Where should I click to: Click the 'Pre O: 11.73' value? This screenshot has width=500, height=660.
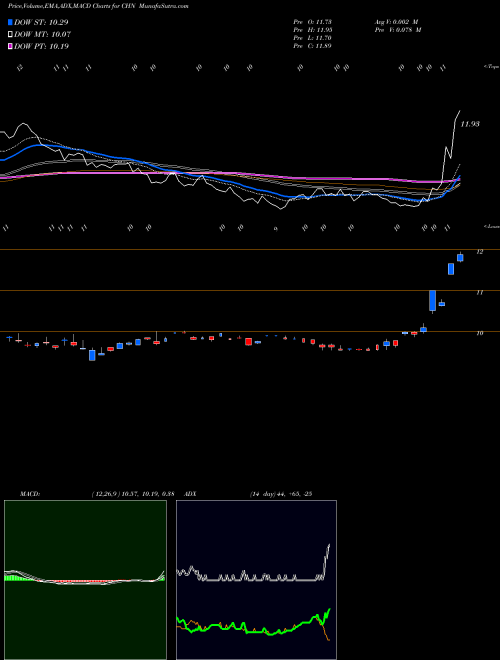coord(313,22)
